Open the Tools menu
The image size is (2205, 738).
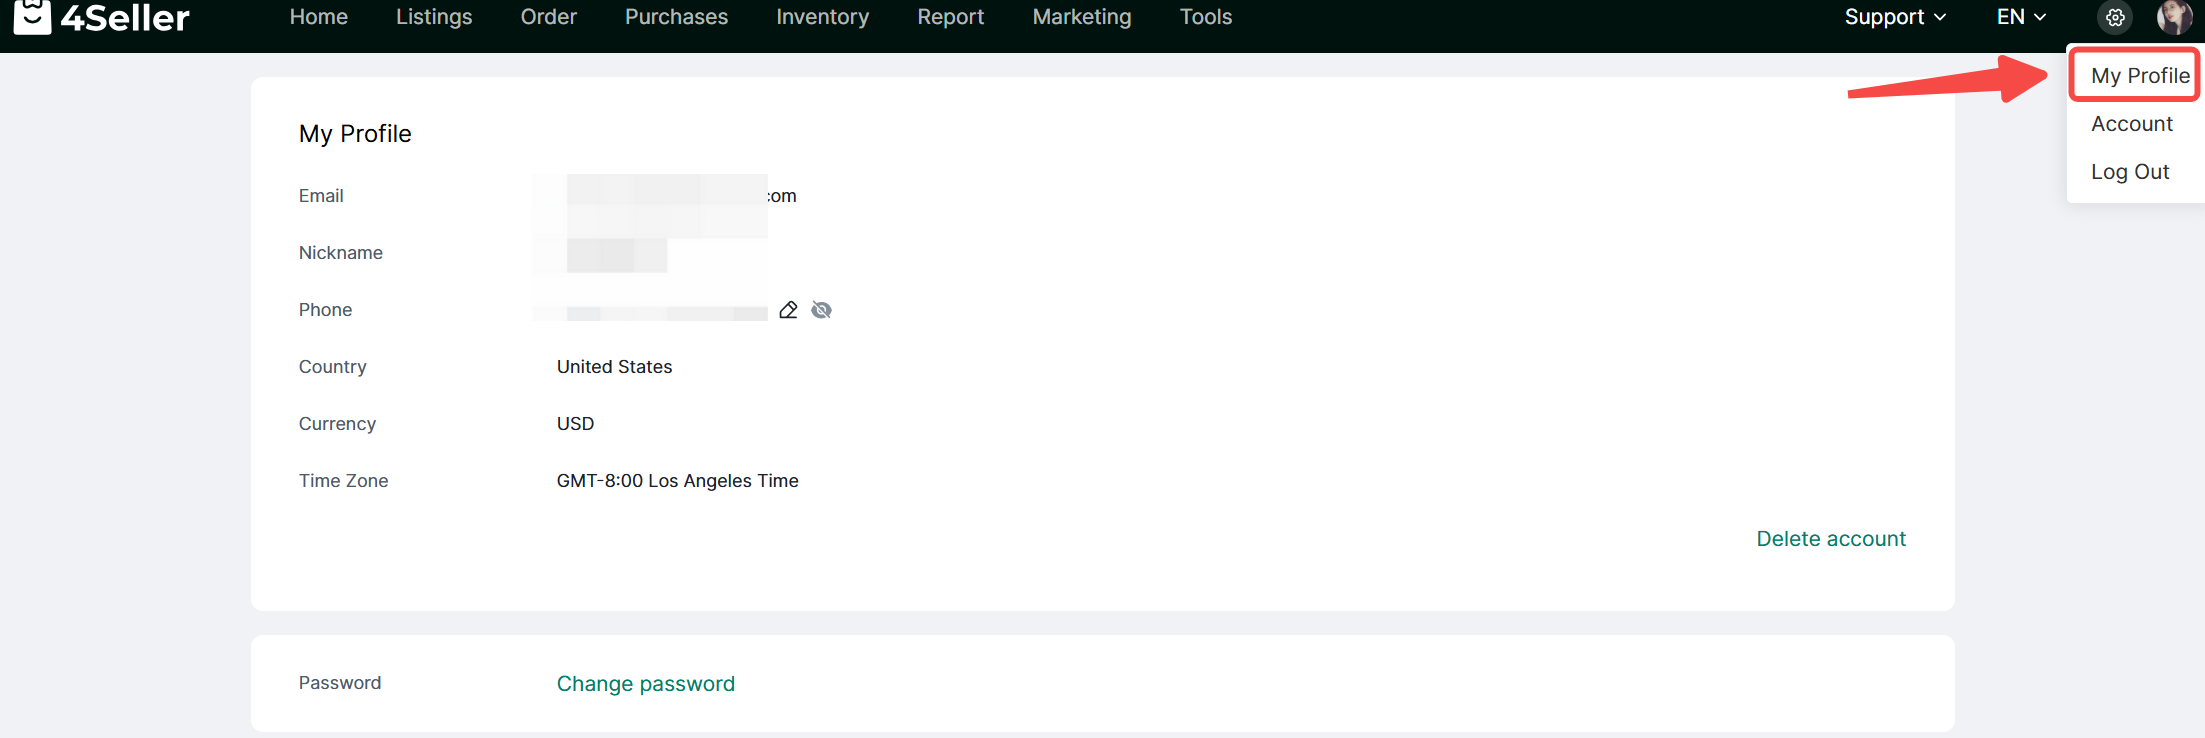tap(1205, 17)
